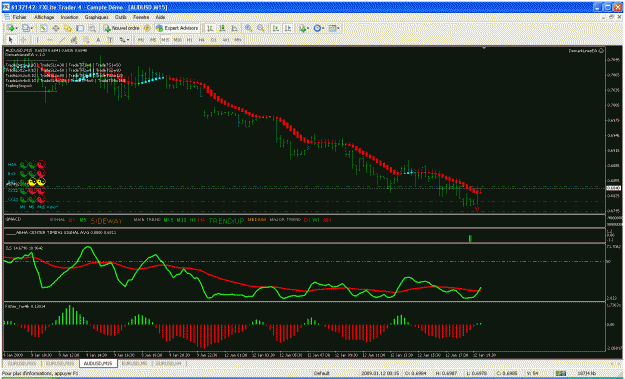This screenshot has height=379, width=625.
Task: Toggle the auto scroll chart icon
Action: click(276, 28)
